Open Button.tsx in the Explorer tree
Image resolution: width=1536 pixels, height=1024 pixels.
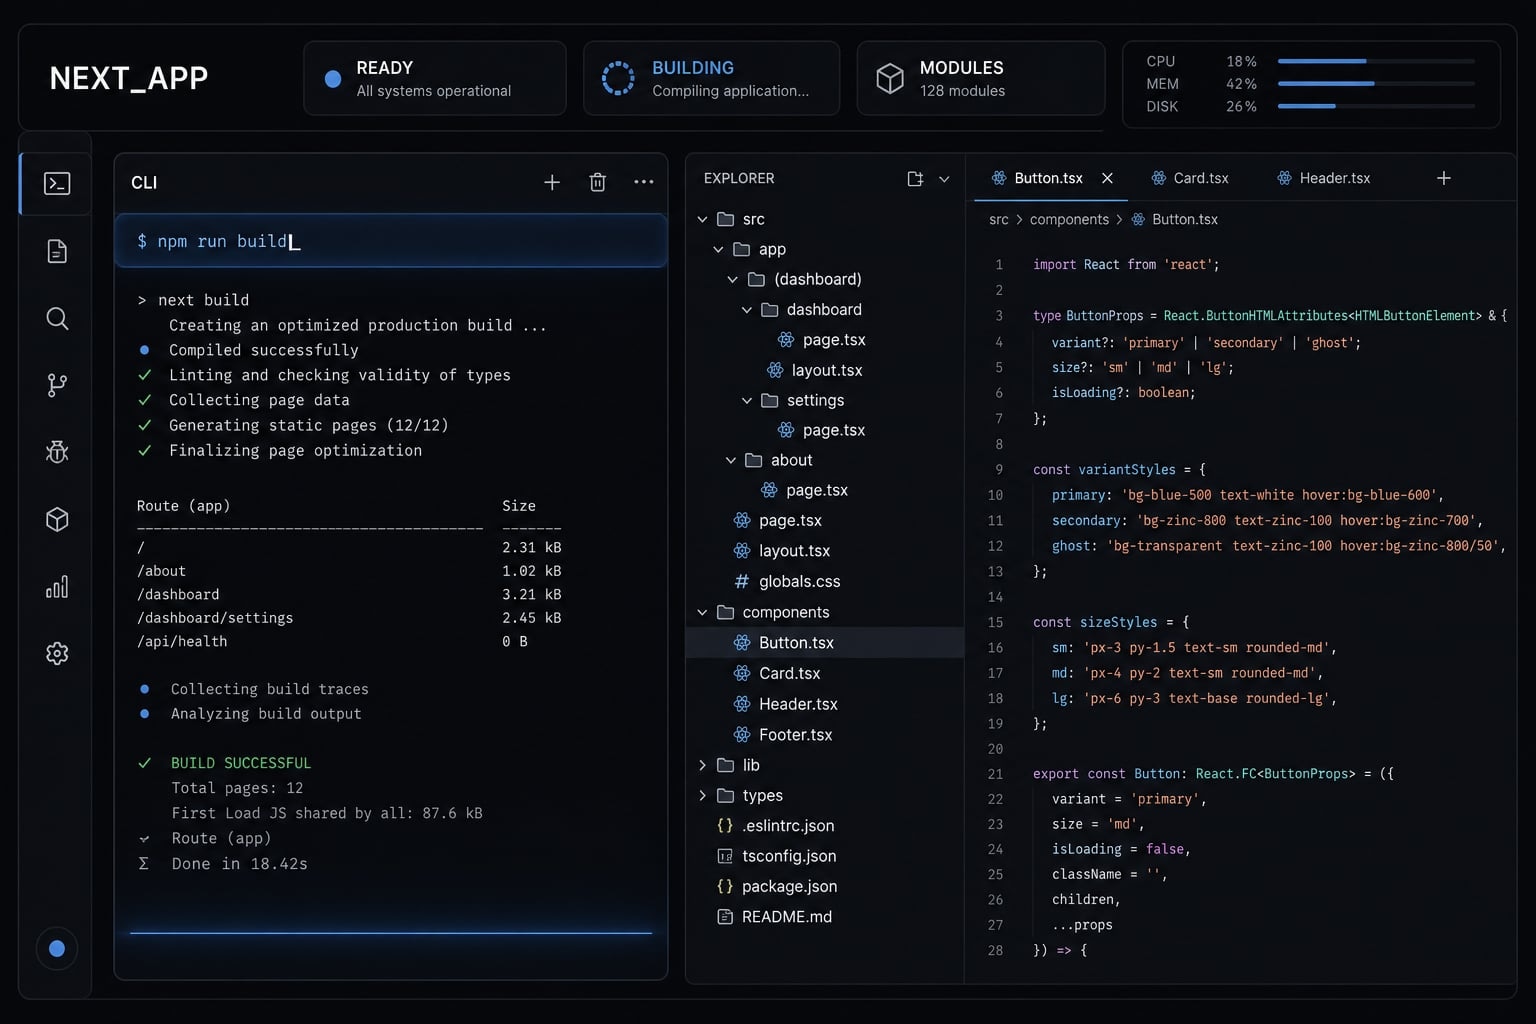point(825,643)
